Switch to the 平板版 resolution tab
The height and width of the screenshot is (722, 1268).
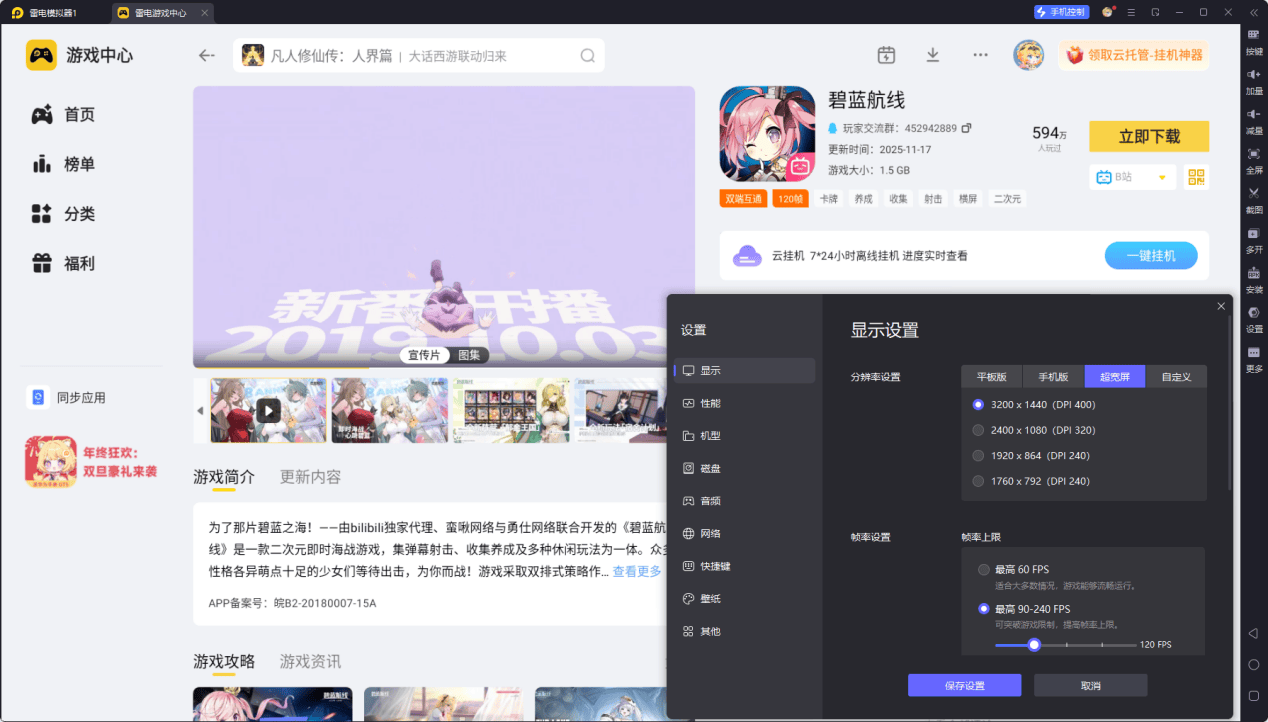(x=992, y=377)
